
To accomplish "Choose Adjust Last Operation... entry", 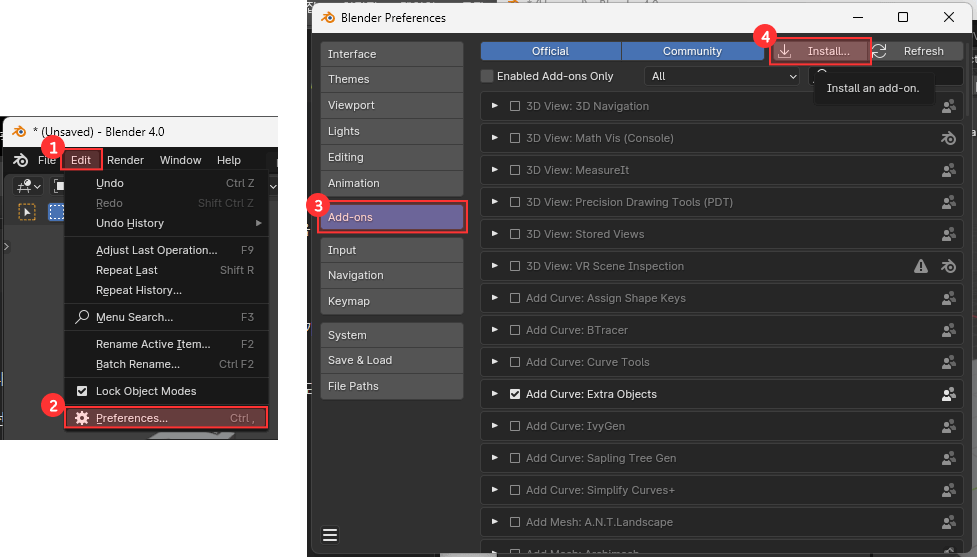I will [166, 250].
